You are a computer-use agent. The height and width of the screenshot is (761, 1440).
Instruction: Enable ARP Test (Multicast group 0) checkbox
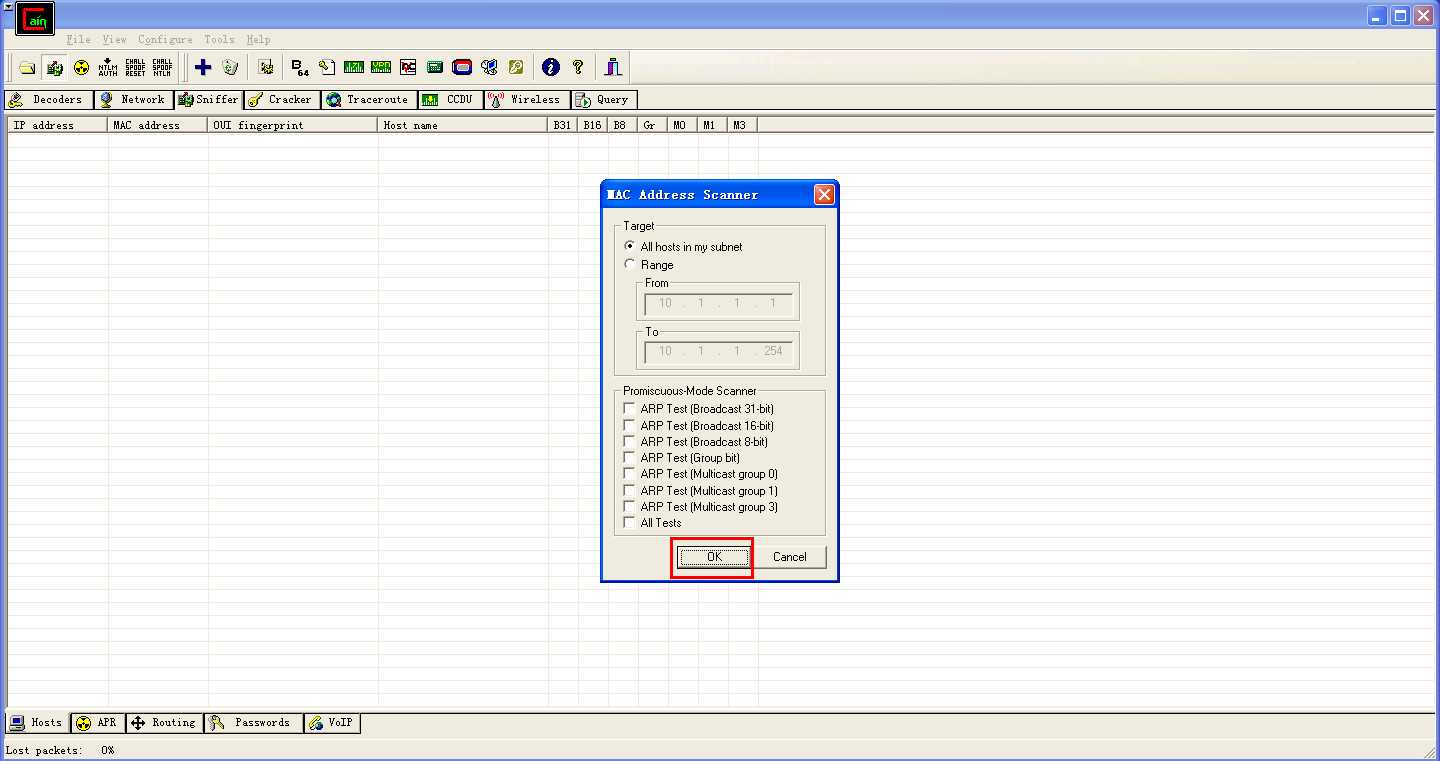pos(629,473)
